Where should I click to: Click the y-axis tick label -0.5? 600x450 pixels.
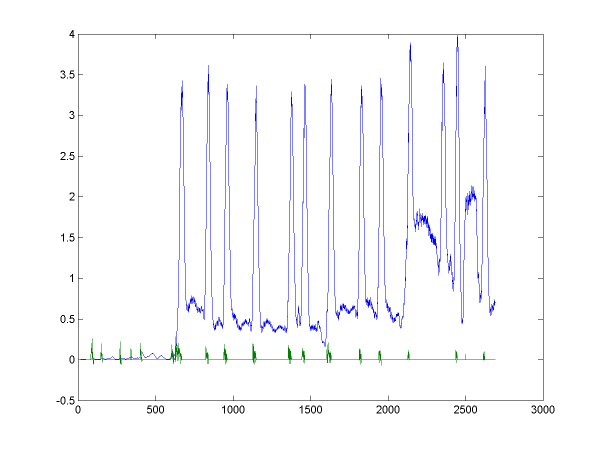tap(62, 401)
